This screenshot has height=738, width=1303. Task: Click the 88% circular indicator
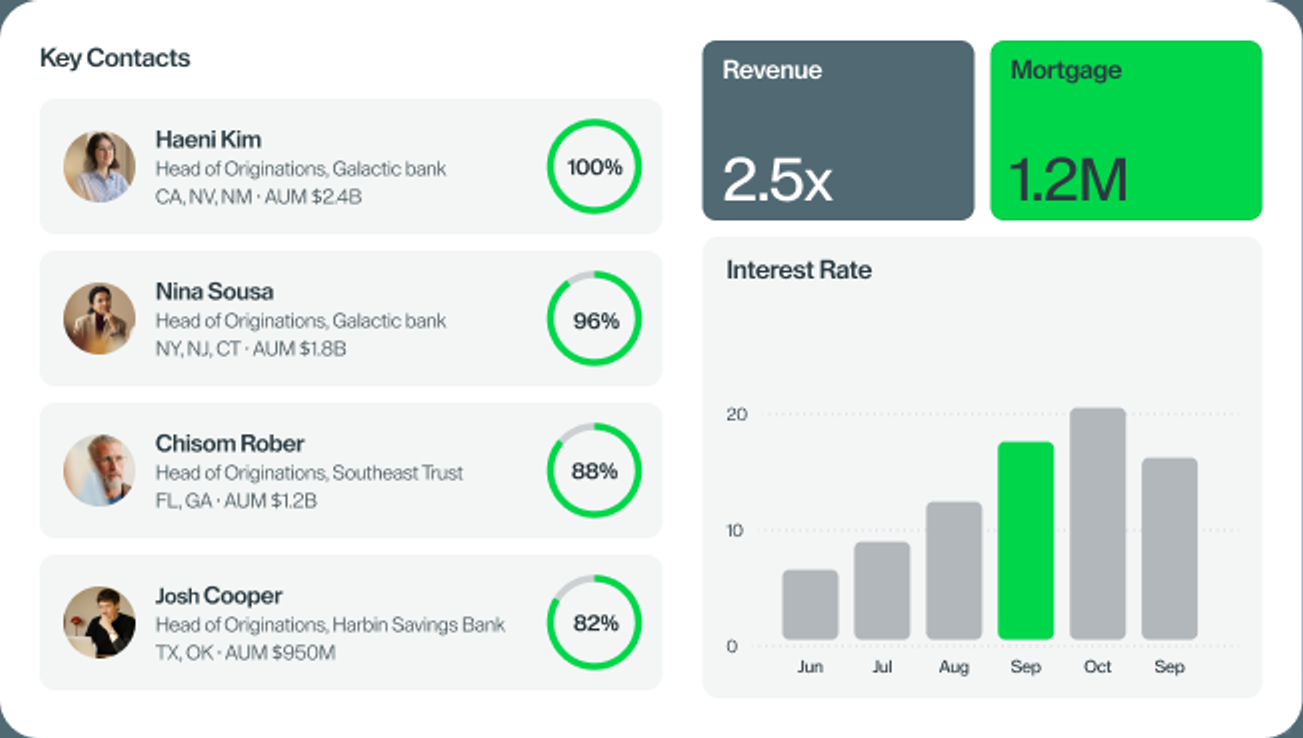tap(594, 470)
